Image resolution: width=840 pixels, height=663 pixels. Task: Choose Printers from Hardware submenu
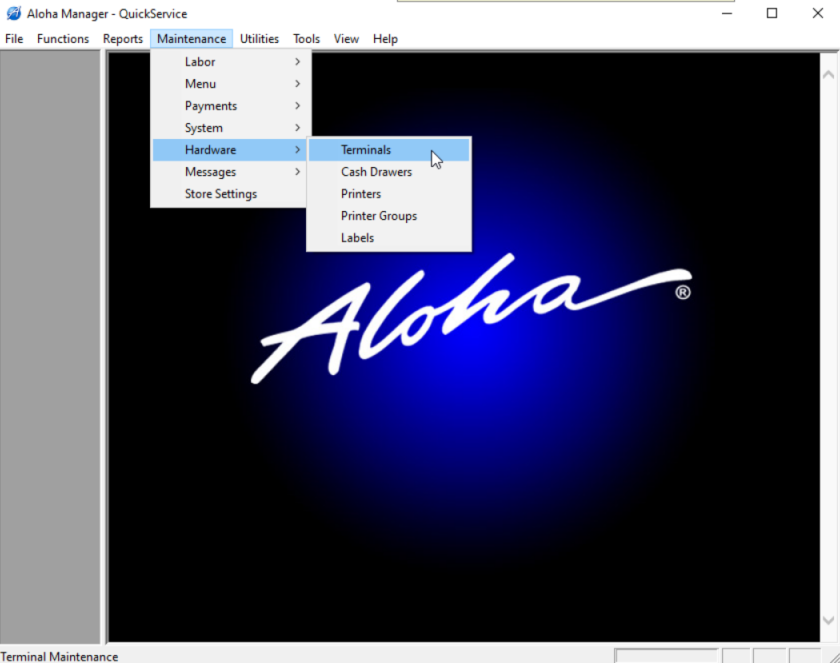(389, 194)
